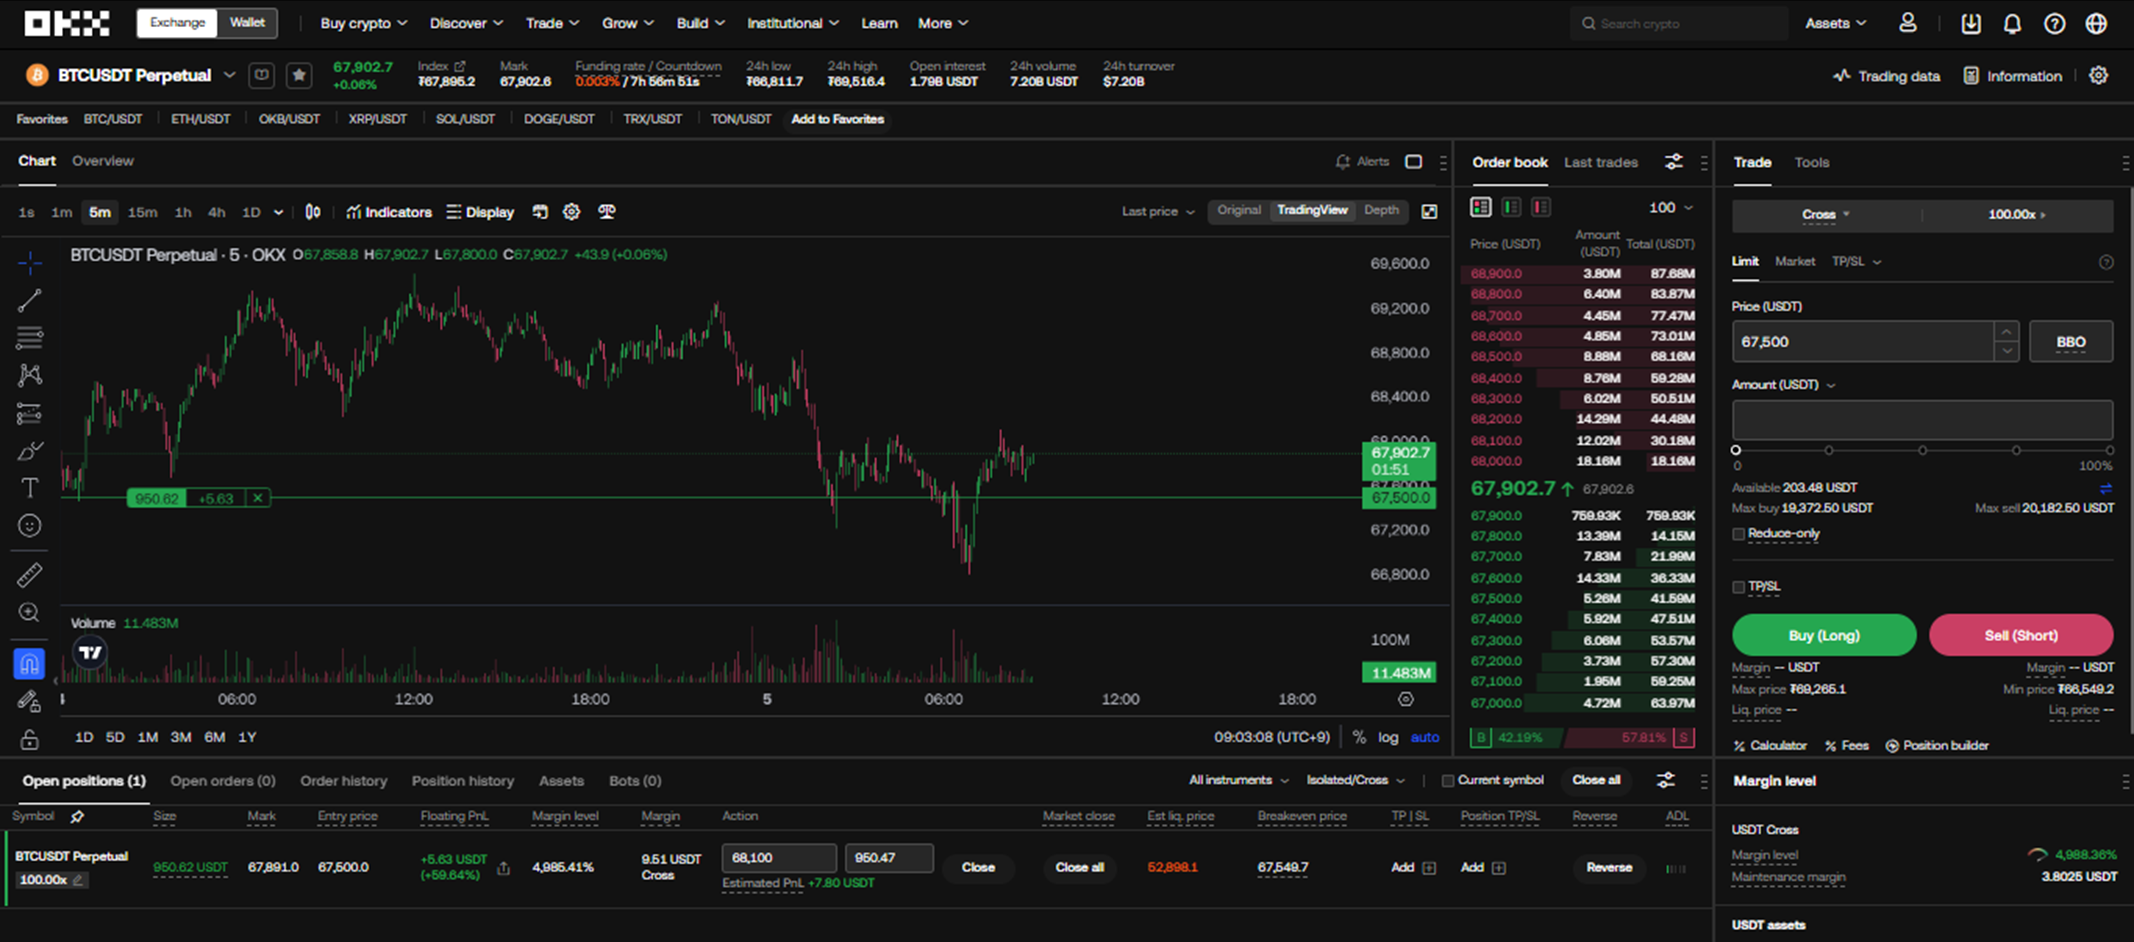Image resolution: width=2134 pixels, height=942 pixels.
Task: Click the Sell (Short) button
Action: tap(2021, 635)
